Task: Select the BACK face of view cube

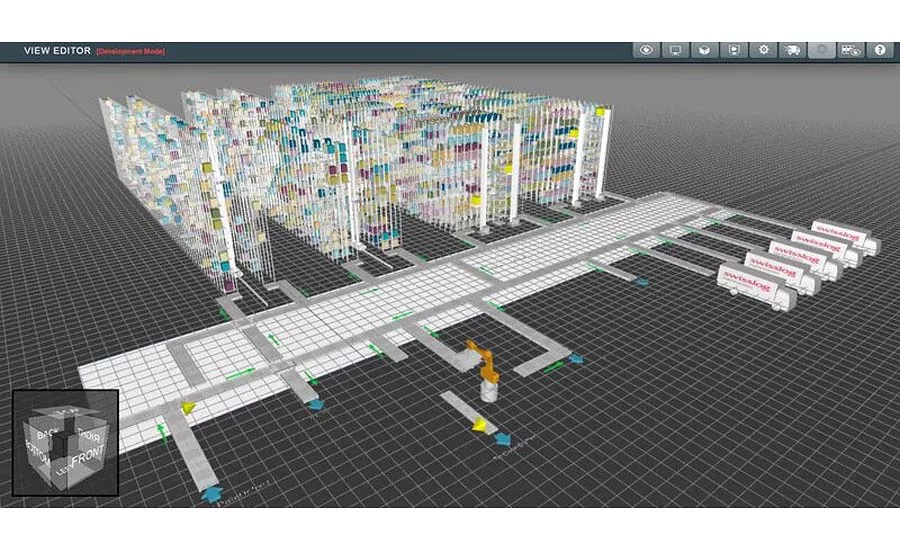Action: tap(46, 433)
